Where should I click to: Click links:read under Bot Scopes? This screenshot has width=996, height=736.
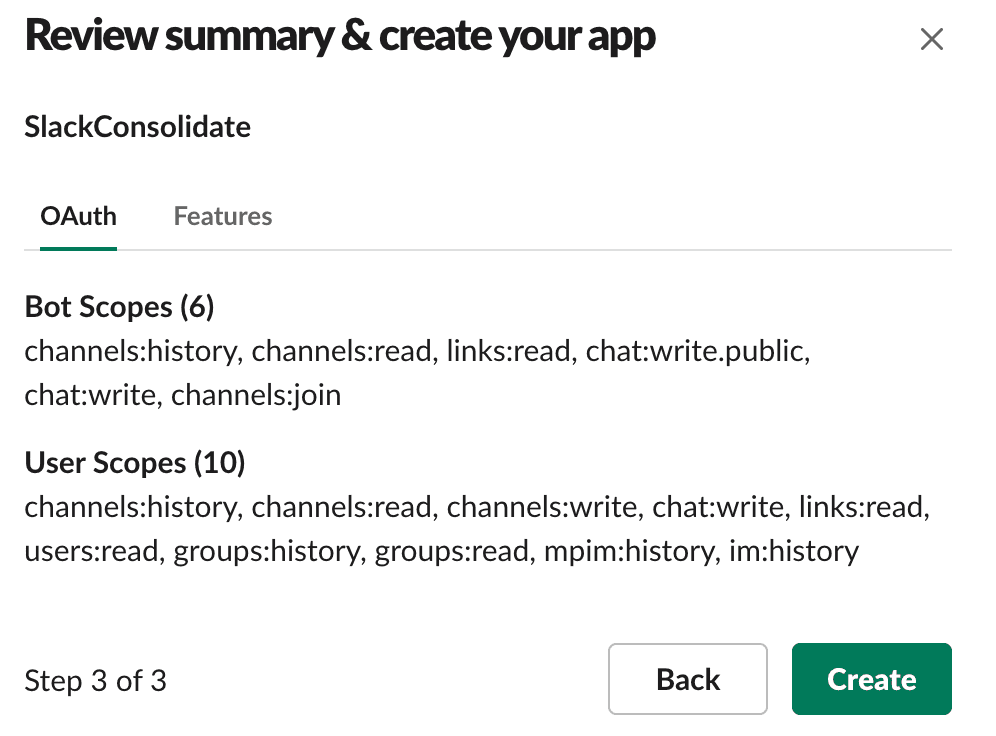click(x=509, y=351)
